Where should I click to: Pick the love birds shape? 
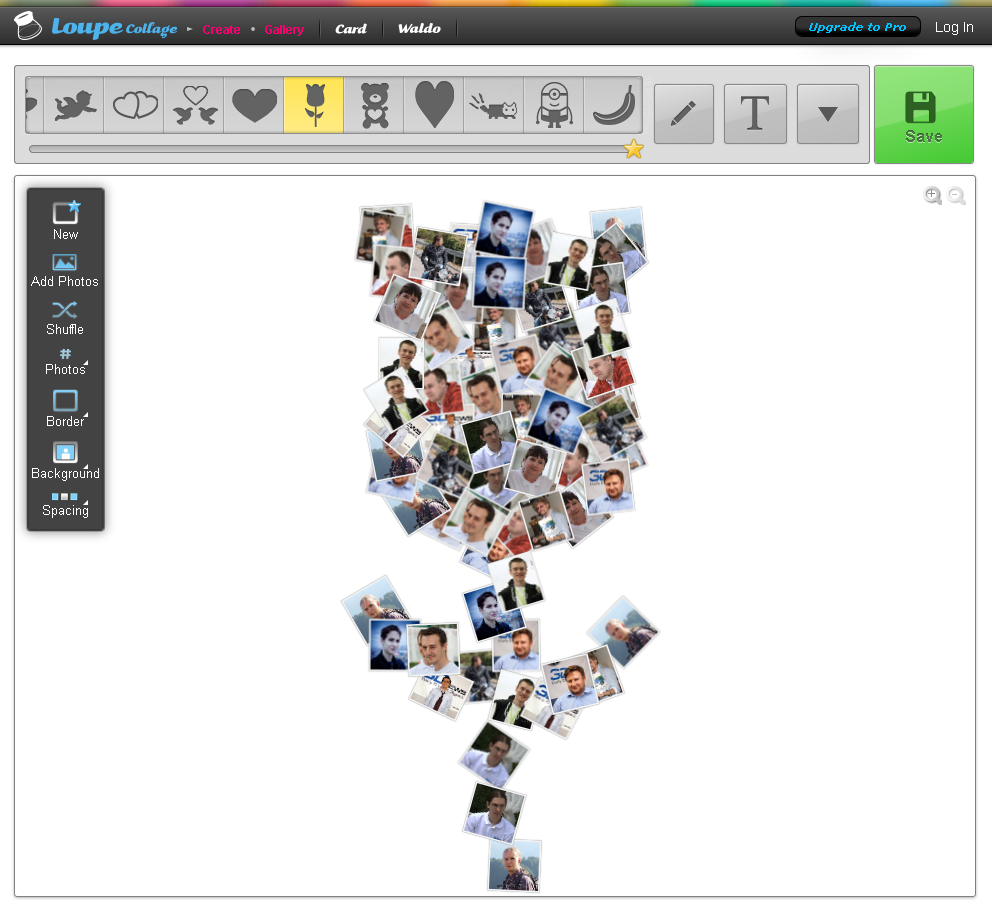tap(194, 105)
